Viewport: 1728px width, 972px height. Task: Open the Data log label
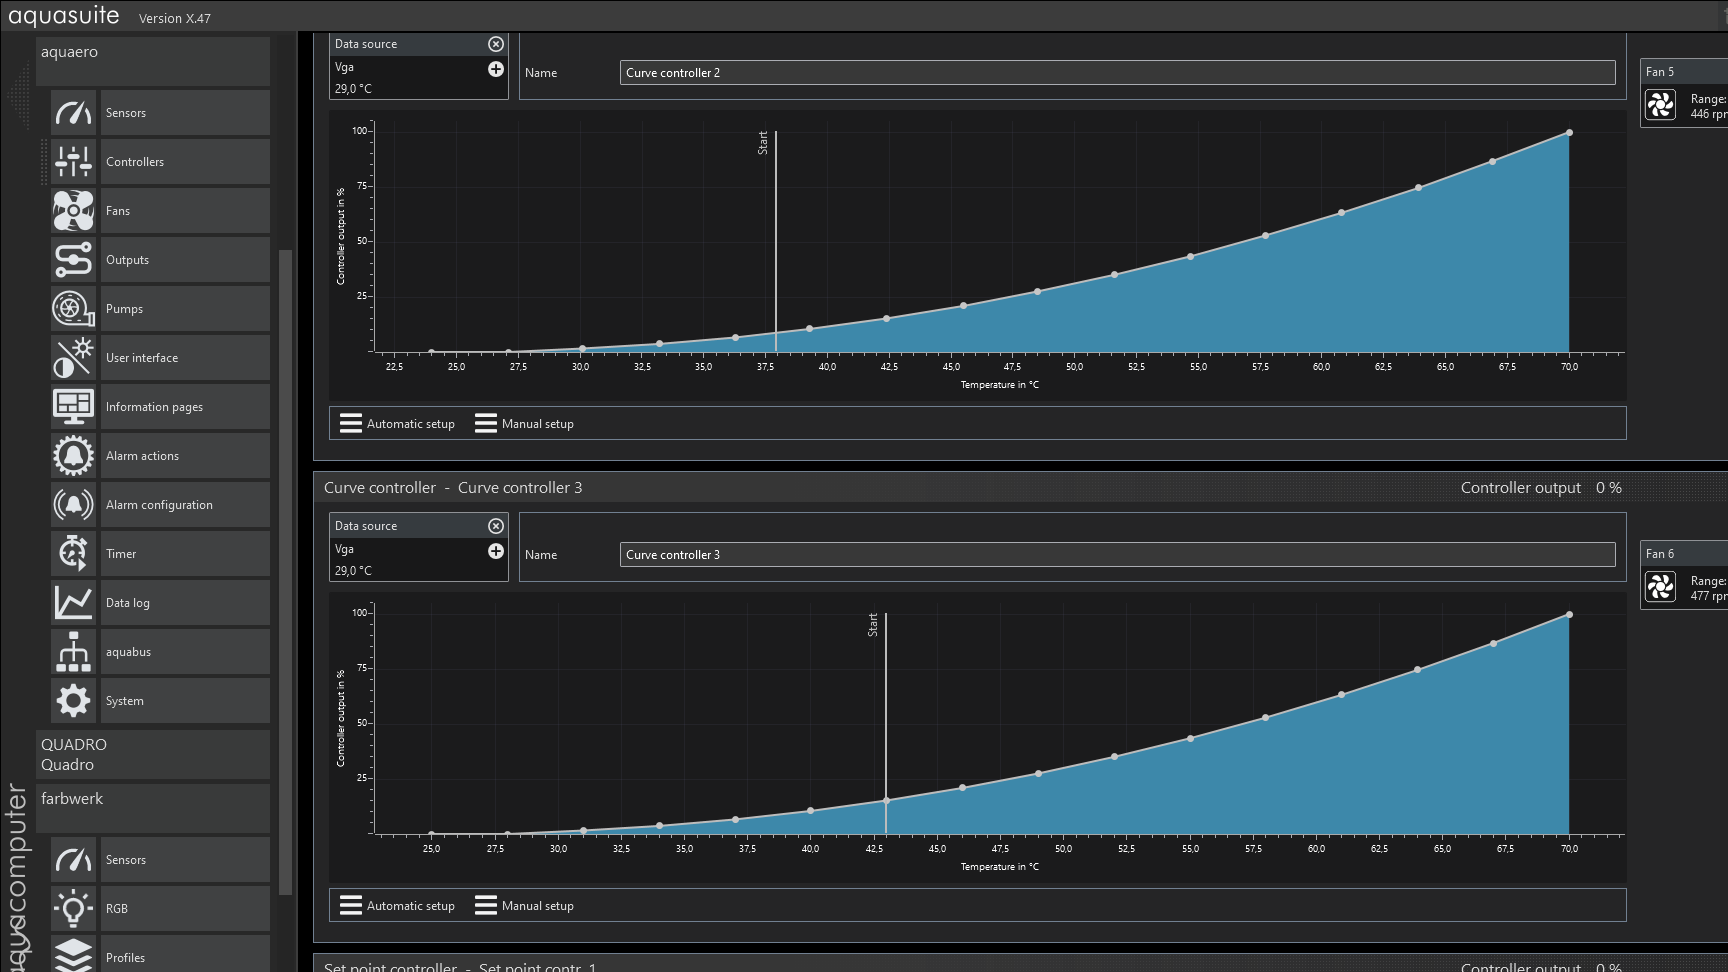pyautogui.click(x=128, y=603)
